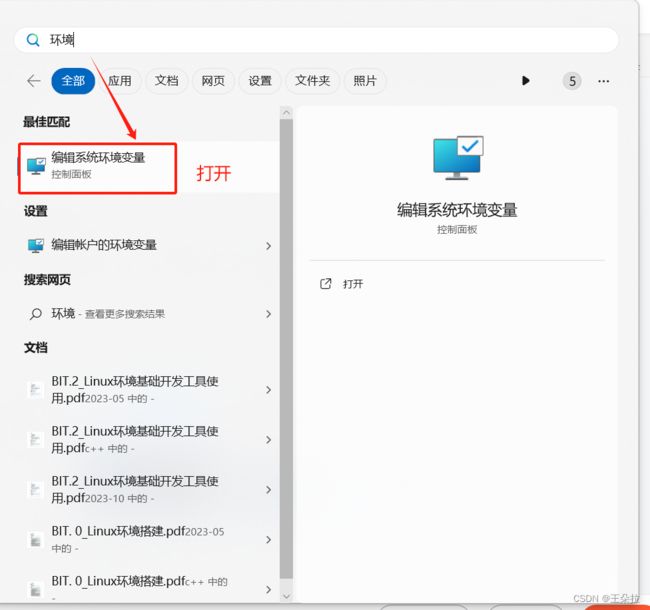This screenshot has width=650, height=610.
Task: Select the 网页 filter tab
Action: point(213,81)
